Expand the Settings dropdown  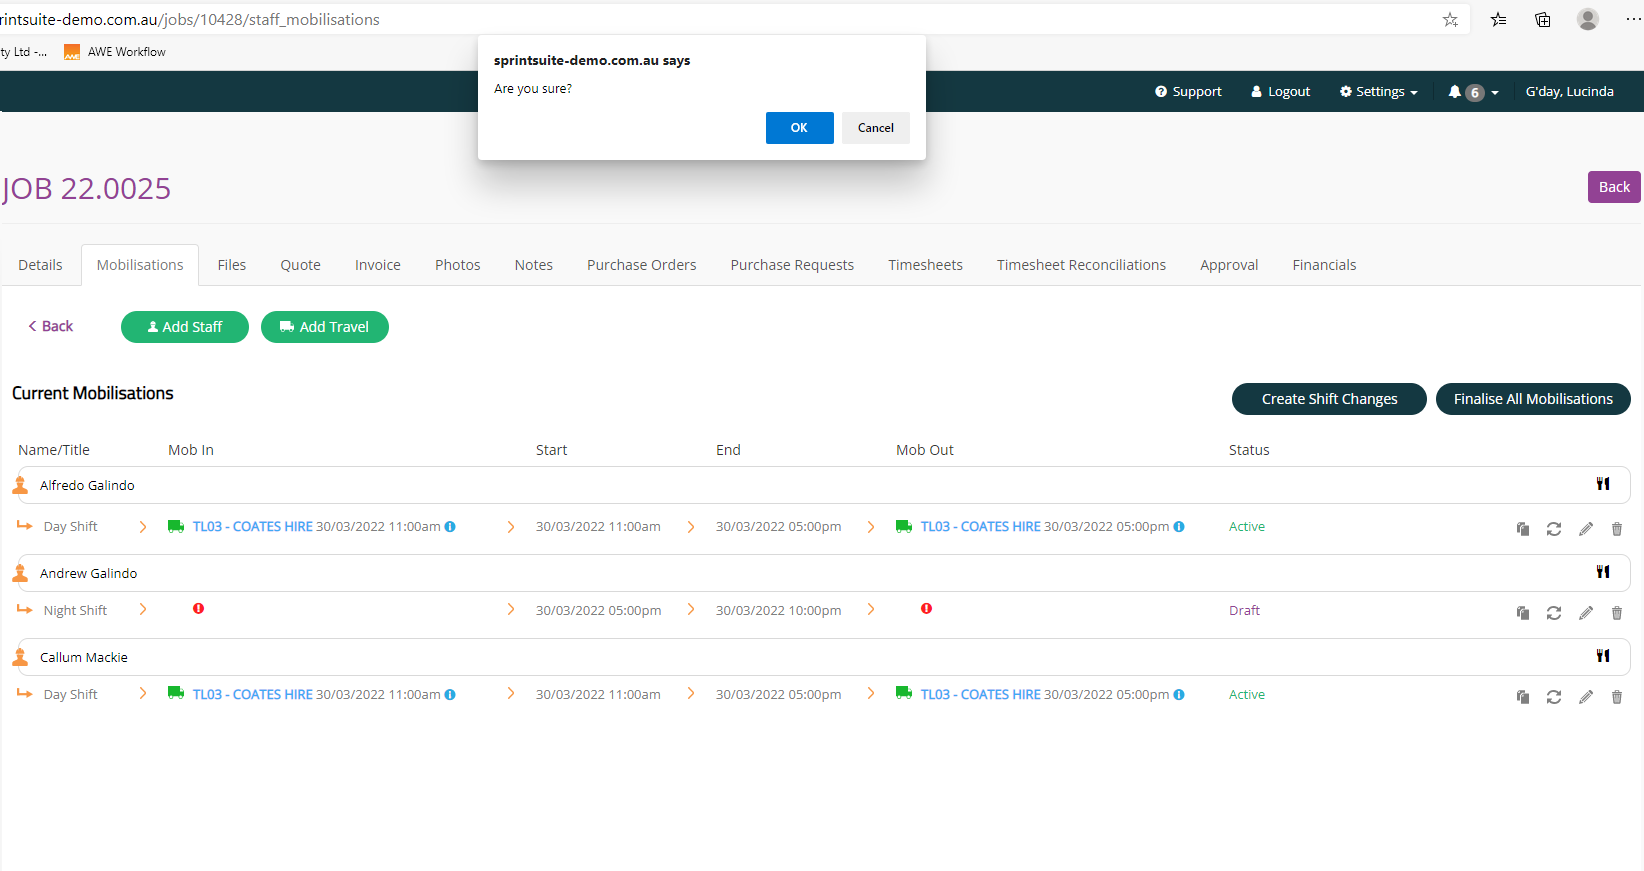tap(1378, 91)
